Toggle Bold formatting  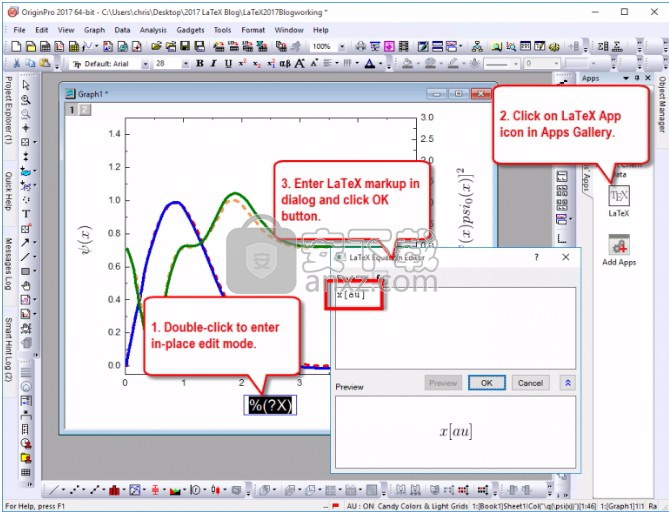point(200,64)
